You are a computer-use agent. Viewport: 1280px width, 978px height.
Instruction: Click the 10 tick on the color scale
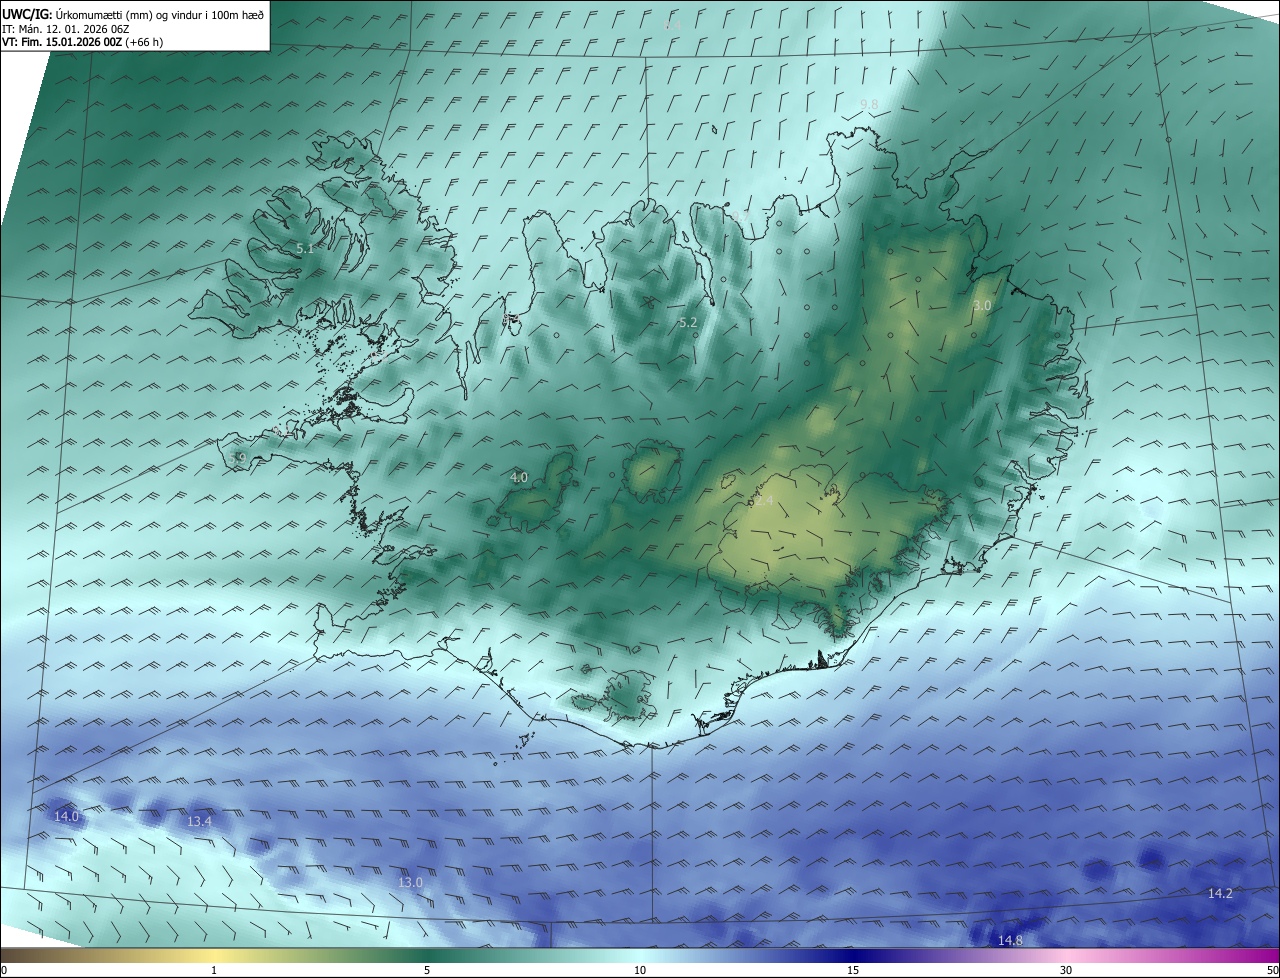pyautogui.click(x=640, y=970)
